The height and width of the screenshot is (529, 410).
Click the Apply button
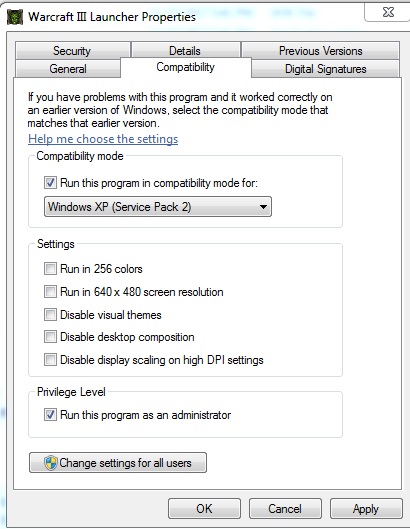[366, 508]
